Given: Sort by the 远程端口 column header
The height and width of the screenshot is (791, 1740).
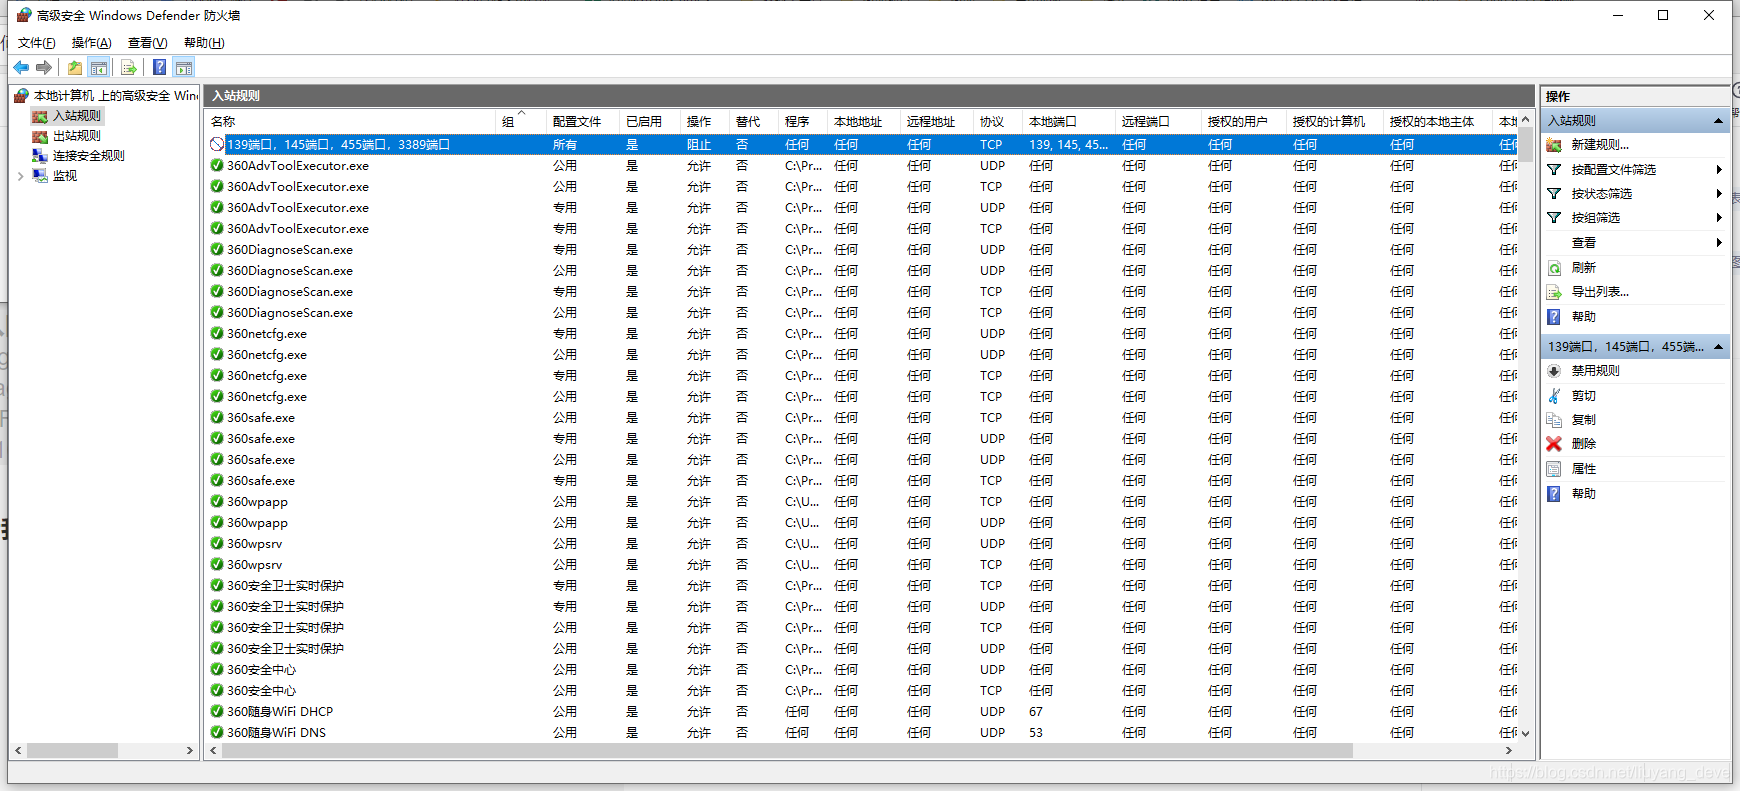Looking at the screenshot, I should pyautogui.click(x=1158, y=122).
